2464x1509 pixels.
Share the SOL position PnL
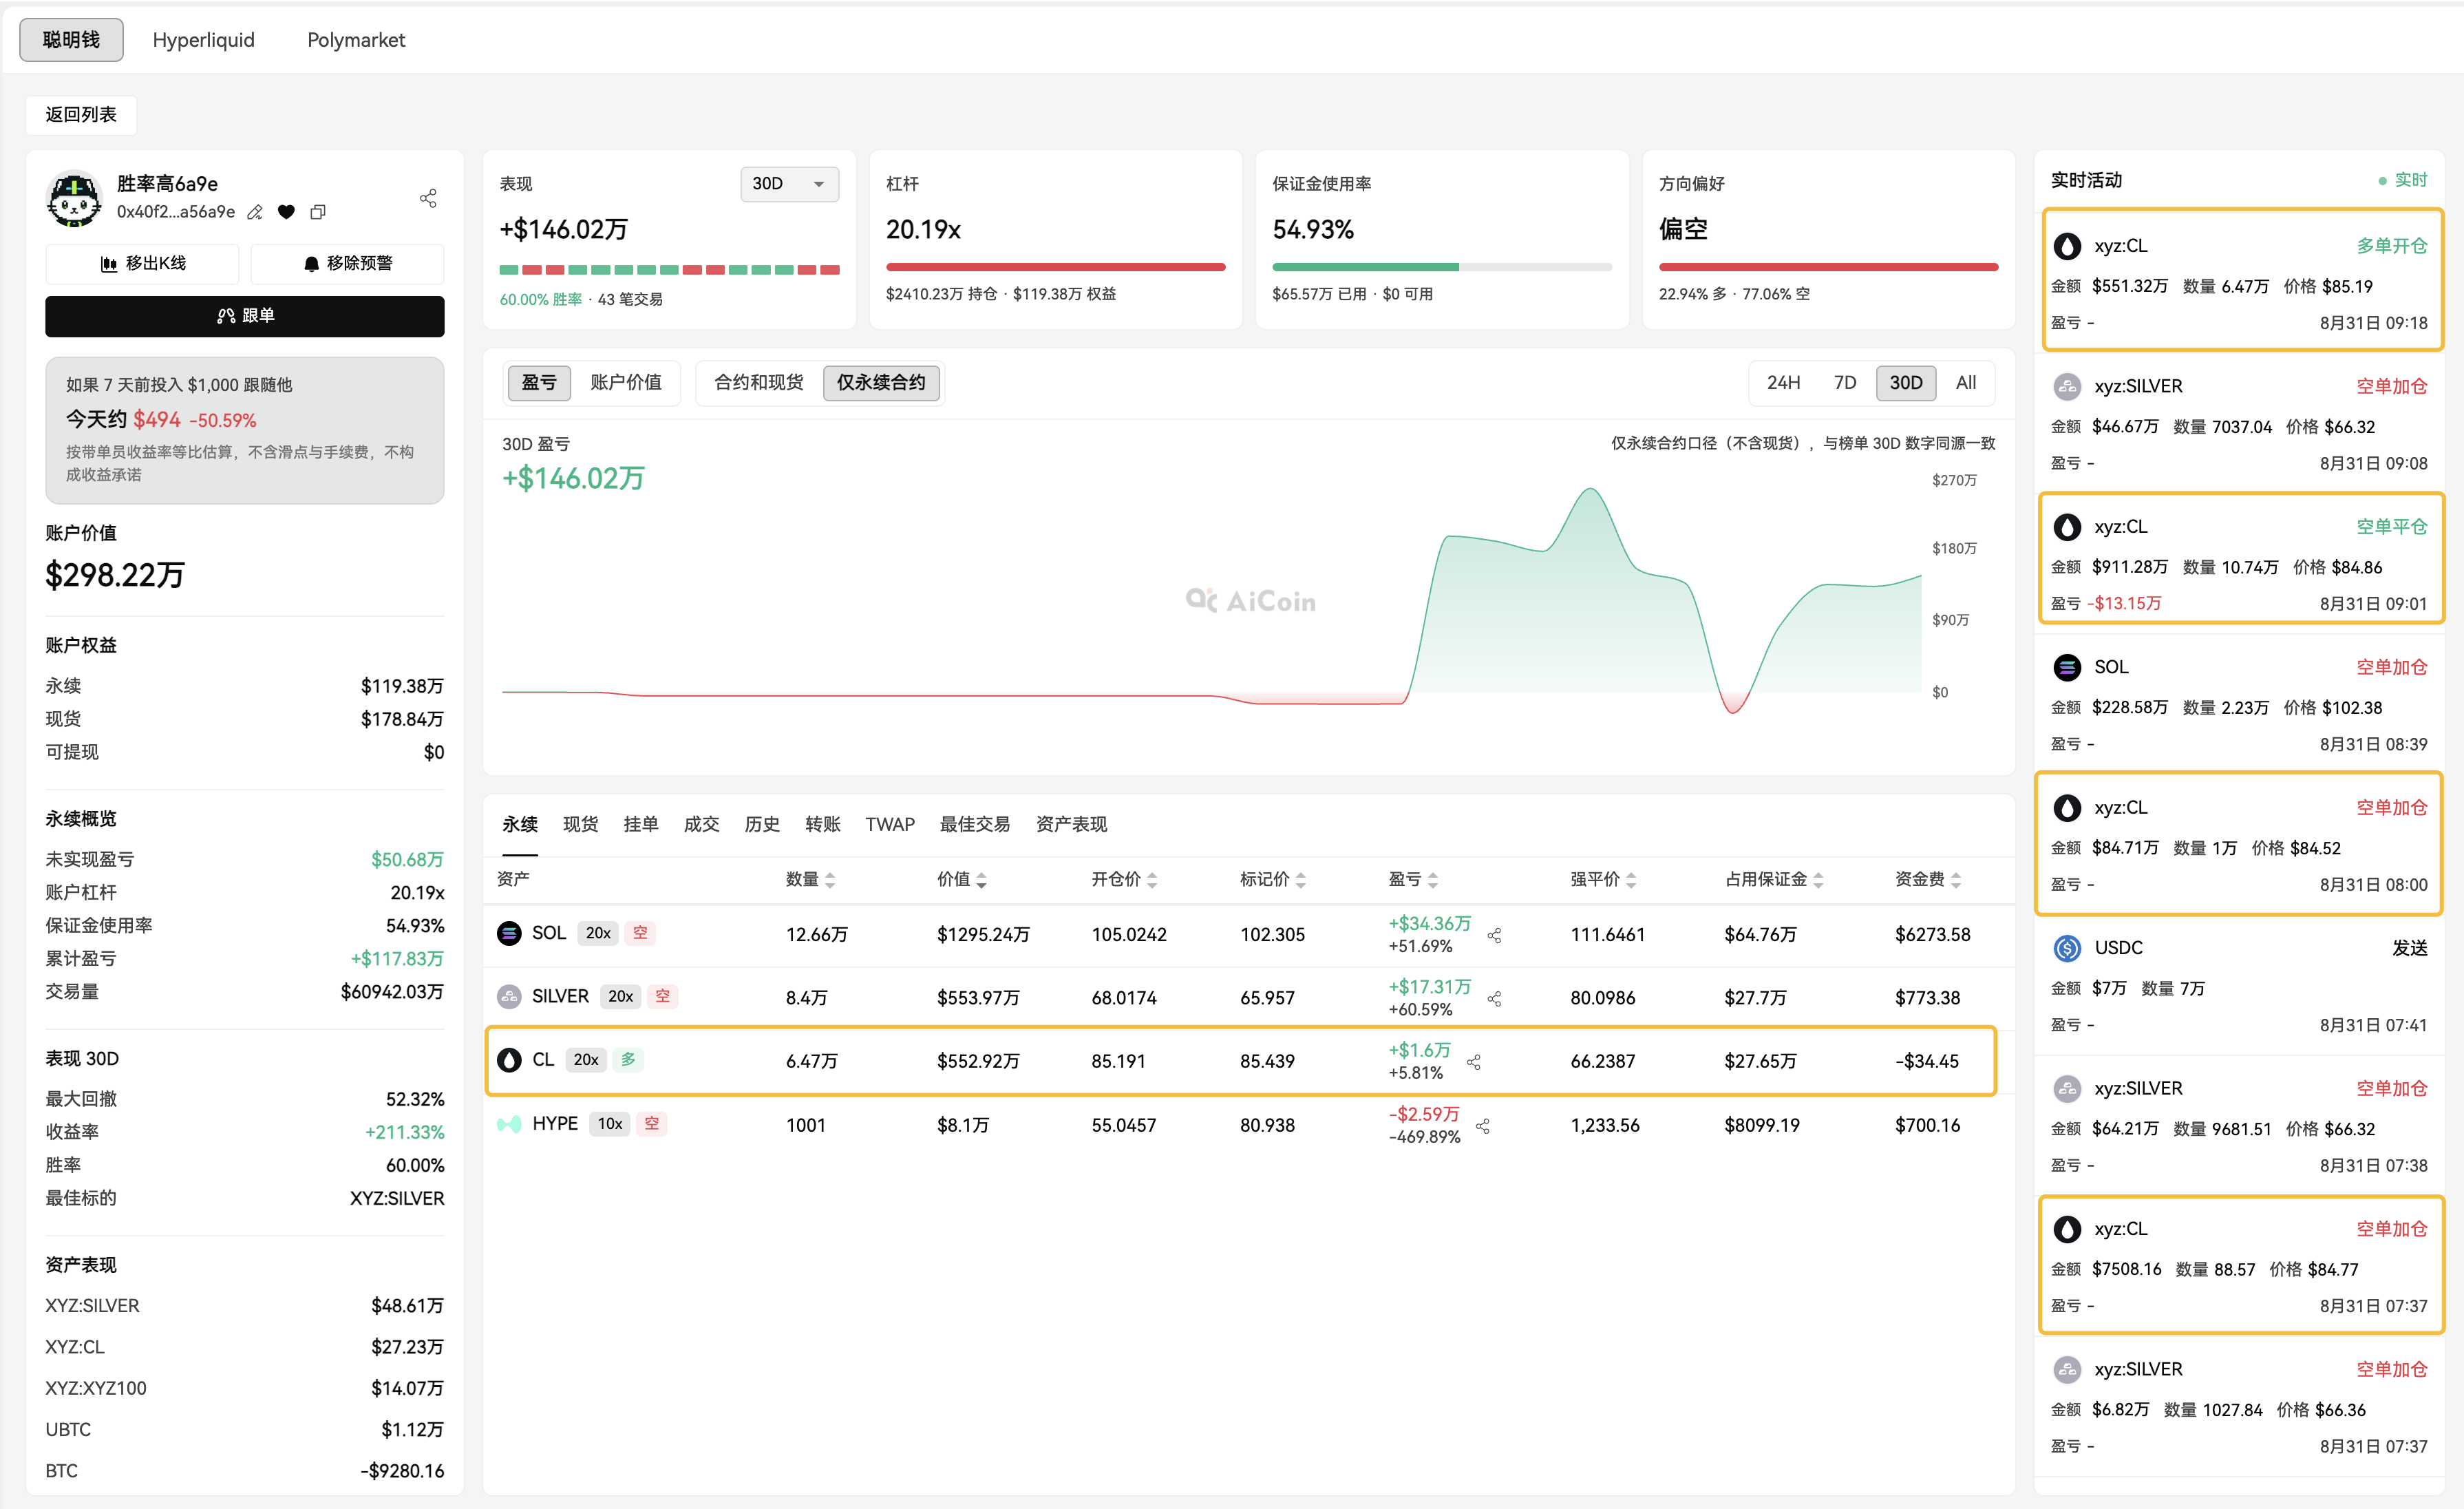(x=1494, y=936)
